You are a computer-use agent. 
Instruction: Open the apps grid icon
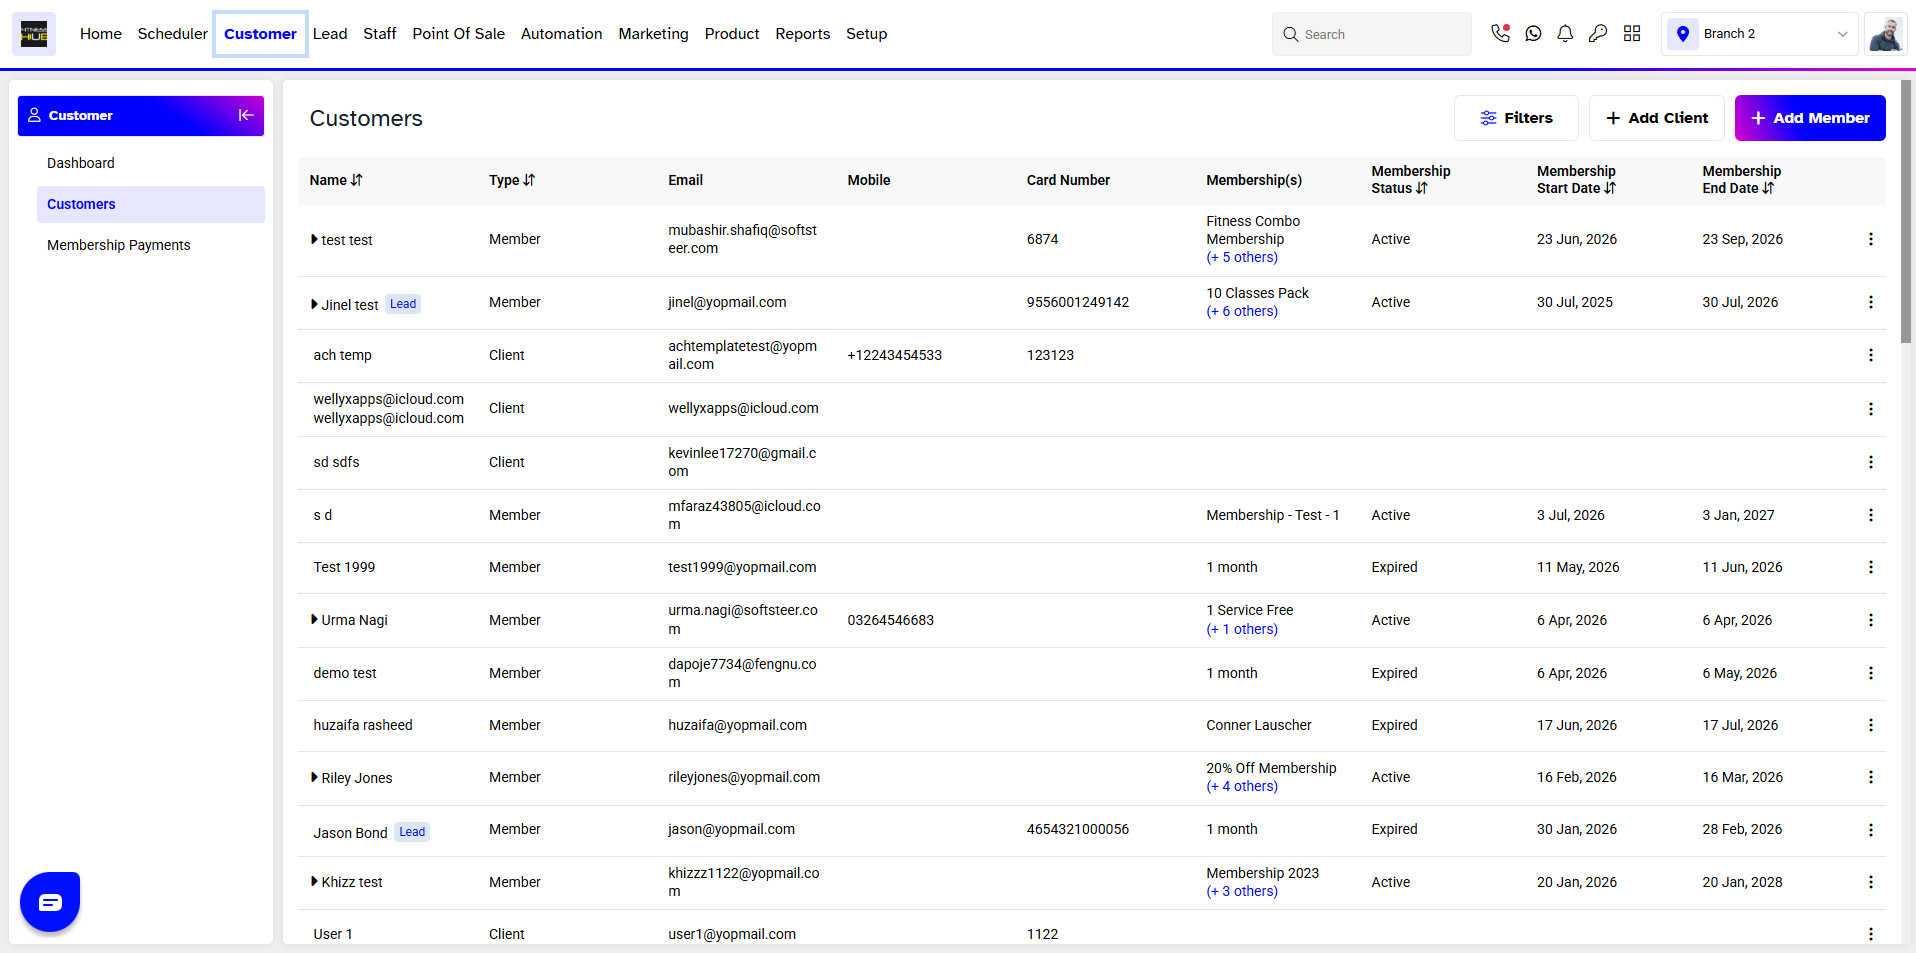tap(1632, 33)
